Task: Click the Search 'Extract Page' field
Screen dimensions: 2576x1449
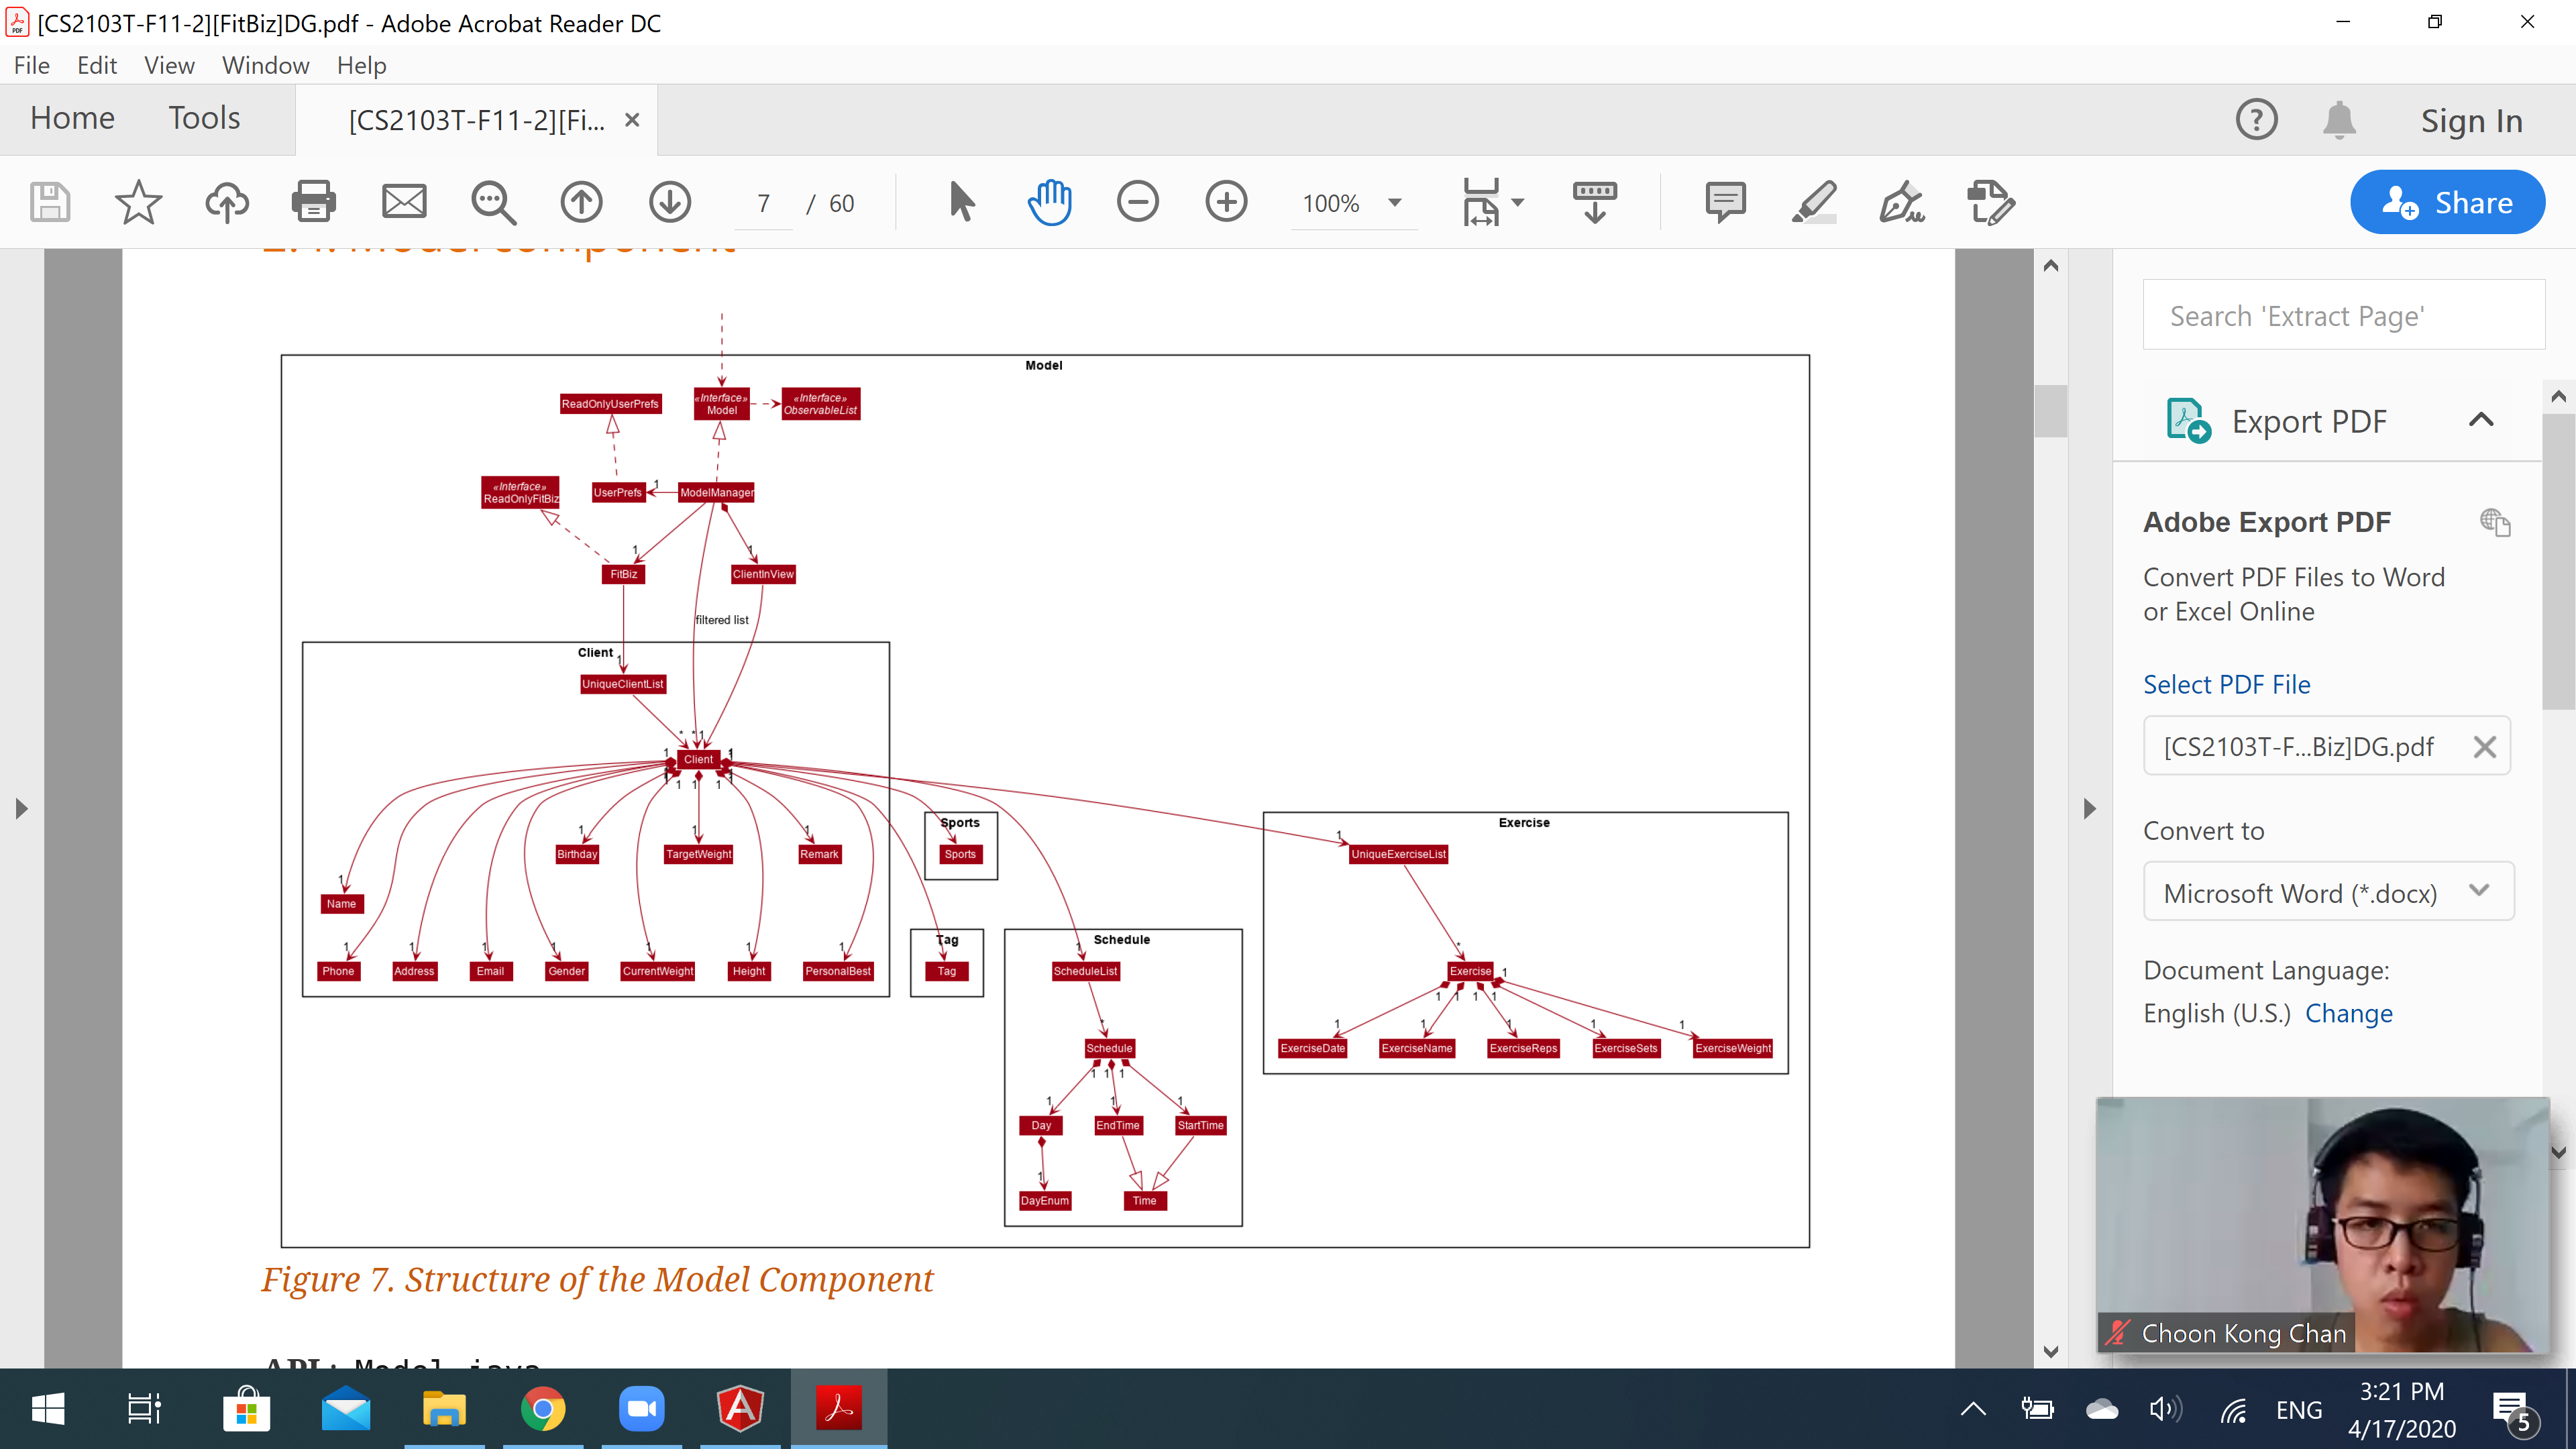Action: 2343,316
